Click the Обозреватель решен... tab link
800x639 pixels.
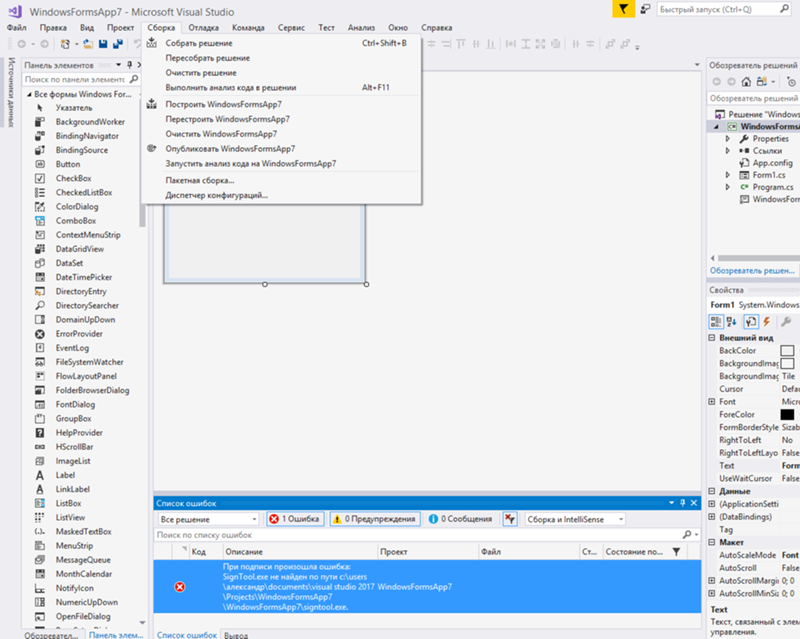752,271
